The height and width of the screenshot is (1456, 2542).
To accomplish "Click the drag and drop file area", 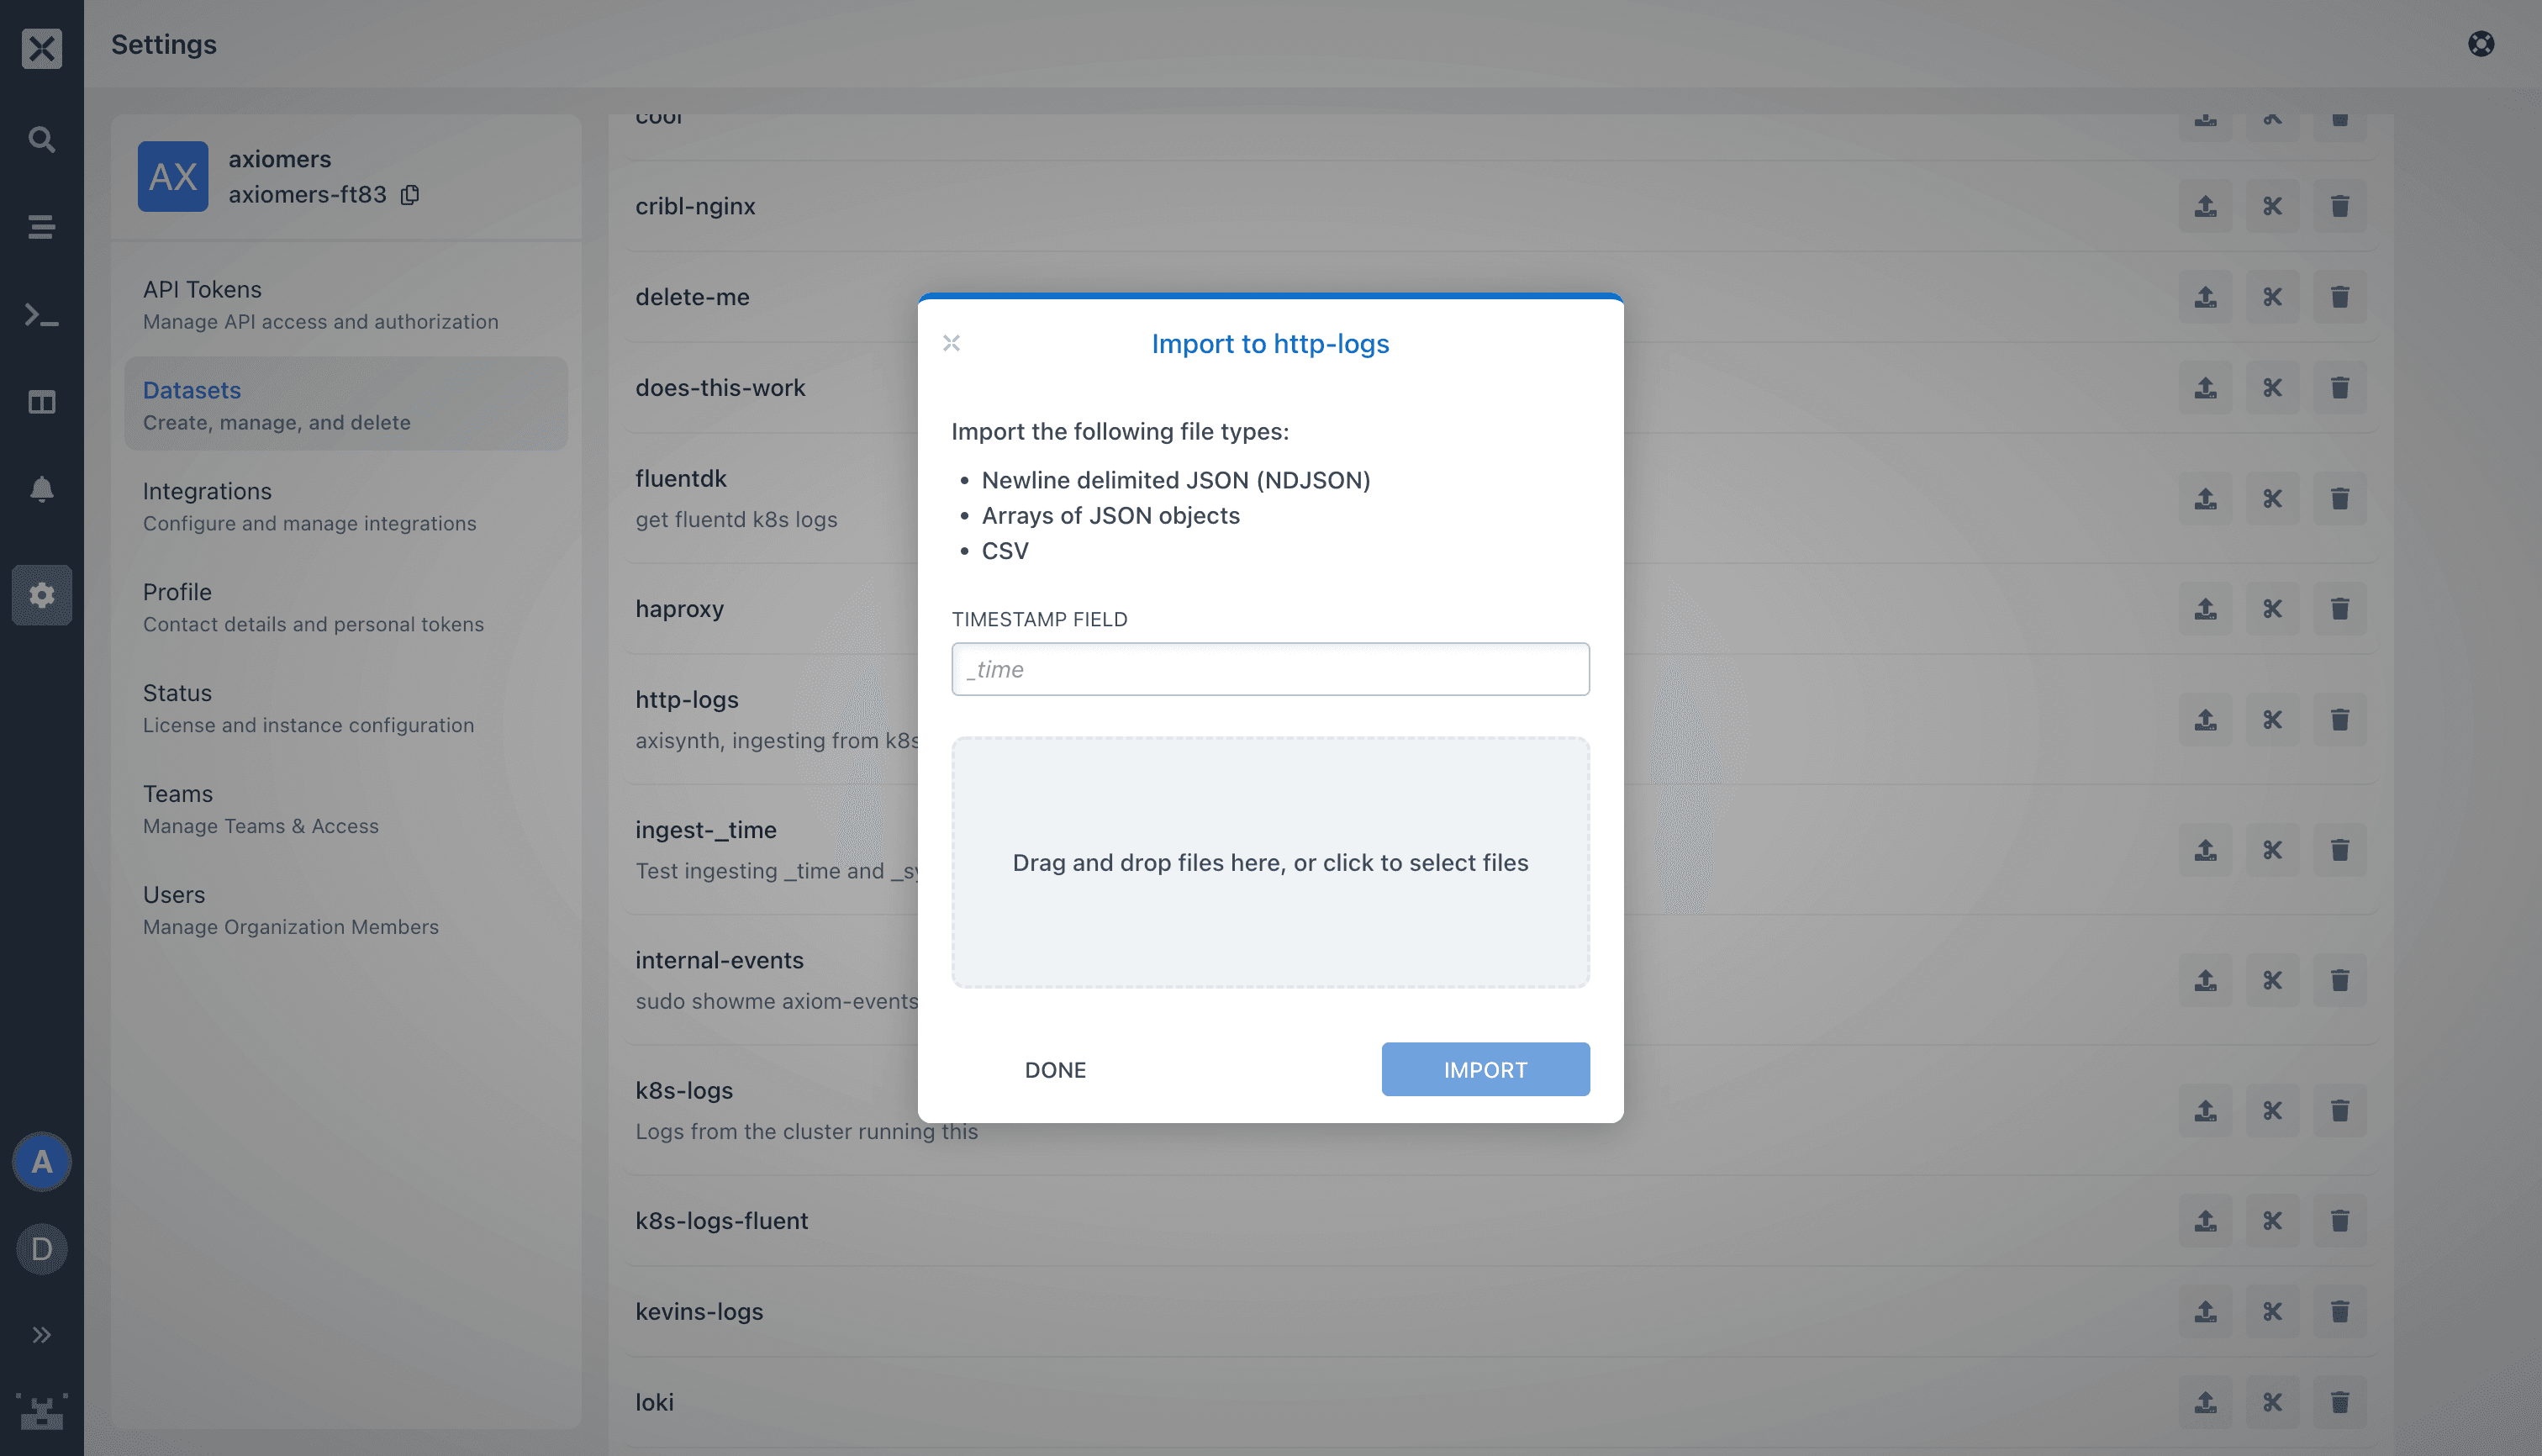I will pyautogui.click(x=1271, y=861).
